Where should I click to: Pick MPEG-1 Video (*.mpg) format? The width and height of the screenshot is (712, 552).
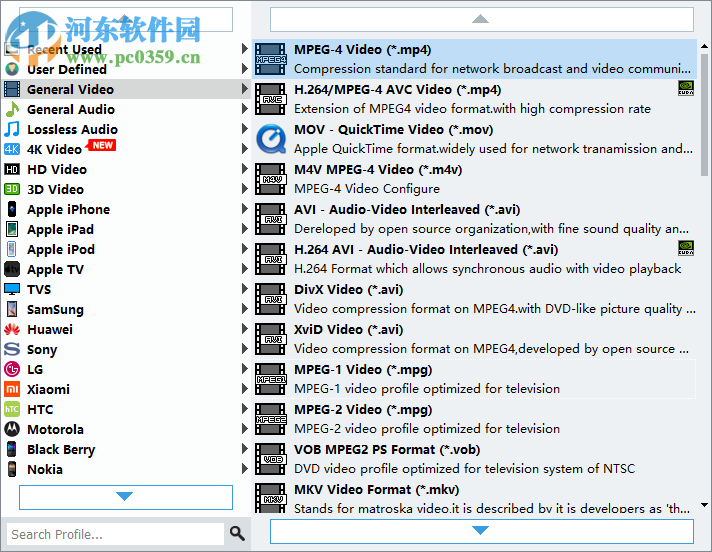click(x=475, y=379)
